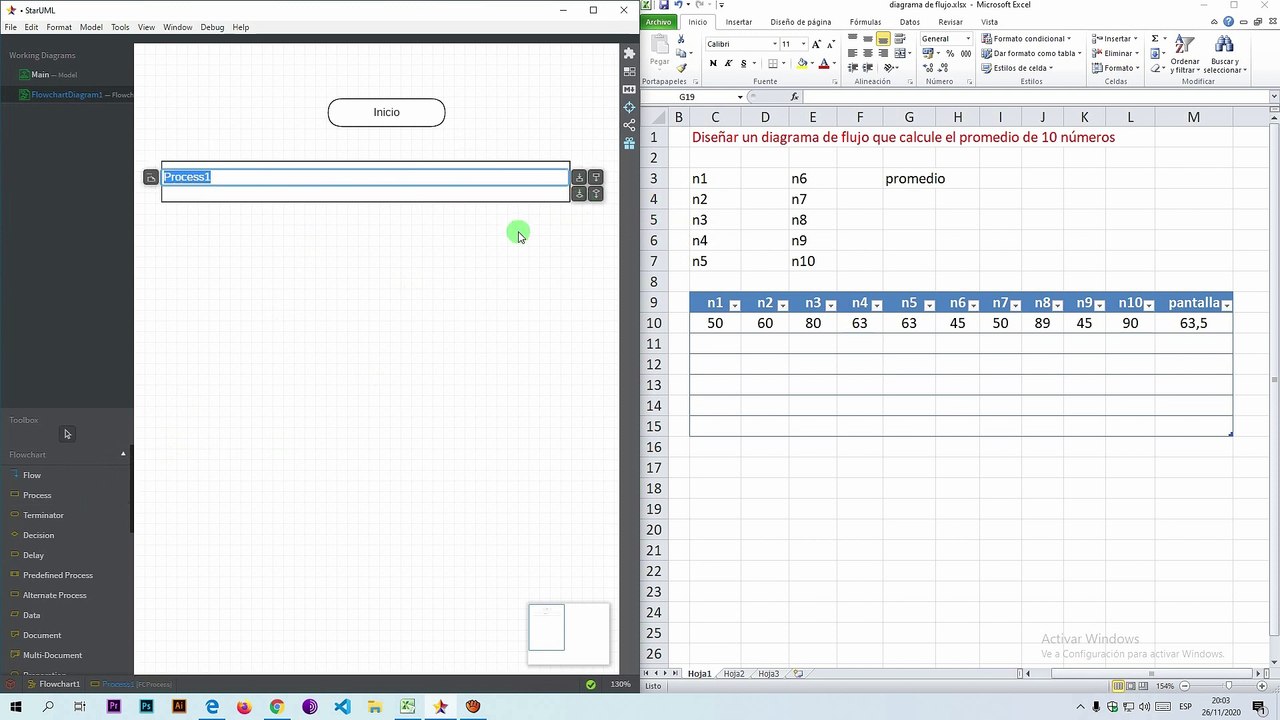Activate the StarUML select pointer tool

click(x=67, y=434)
